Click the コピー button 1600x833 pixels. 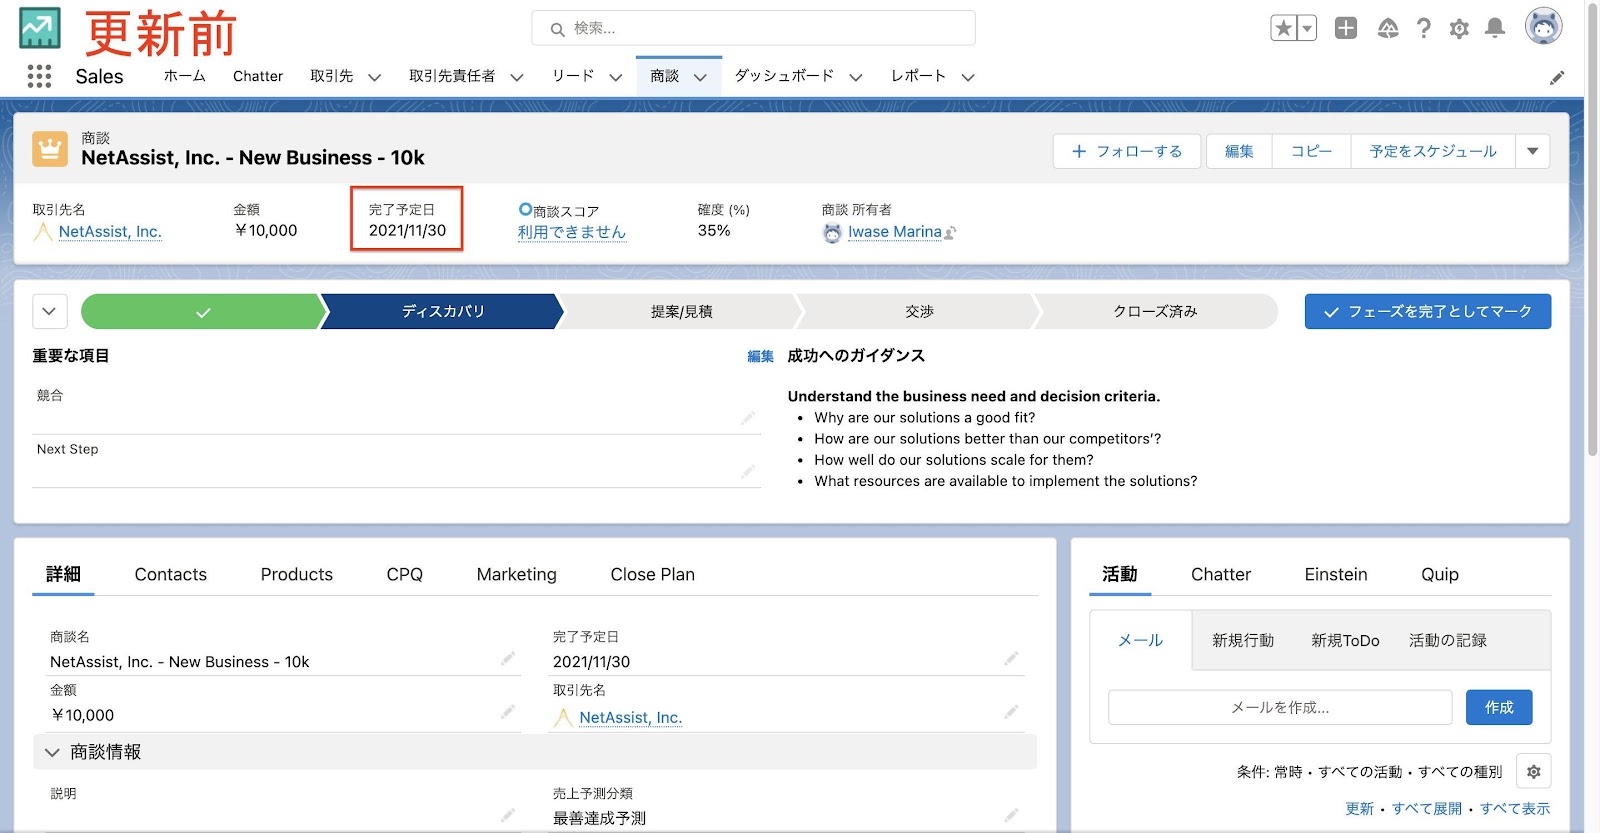1311,151
